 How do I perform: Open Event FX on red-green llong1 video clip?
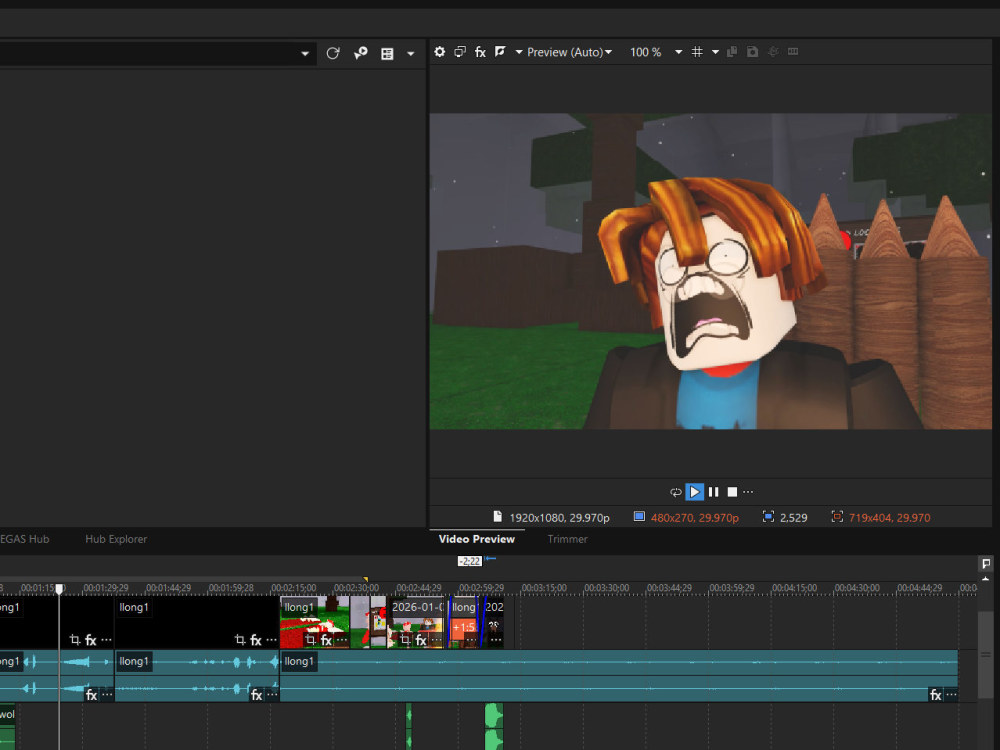click(x=326, y=640)
